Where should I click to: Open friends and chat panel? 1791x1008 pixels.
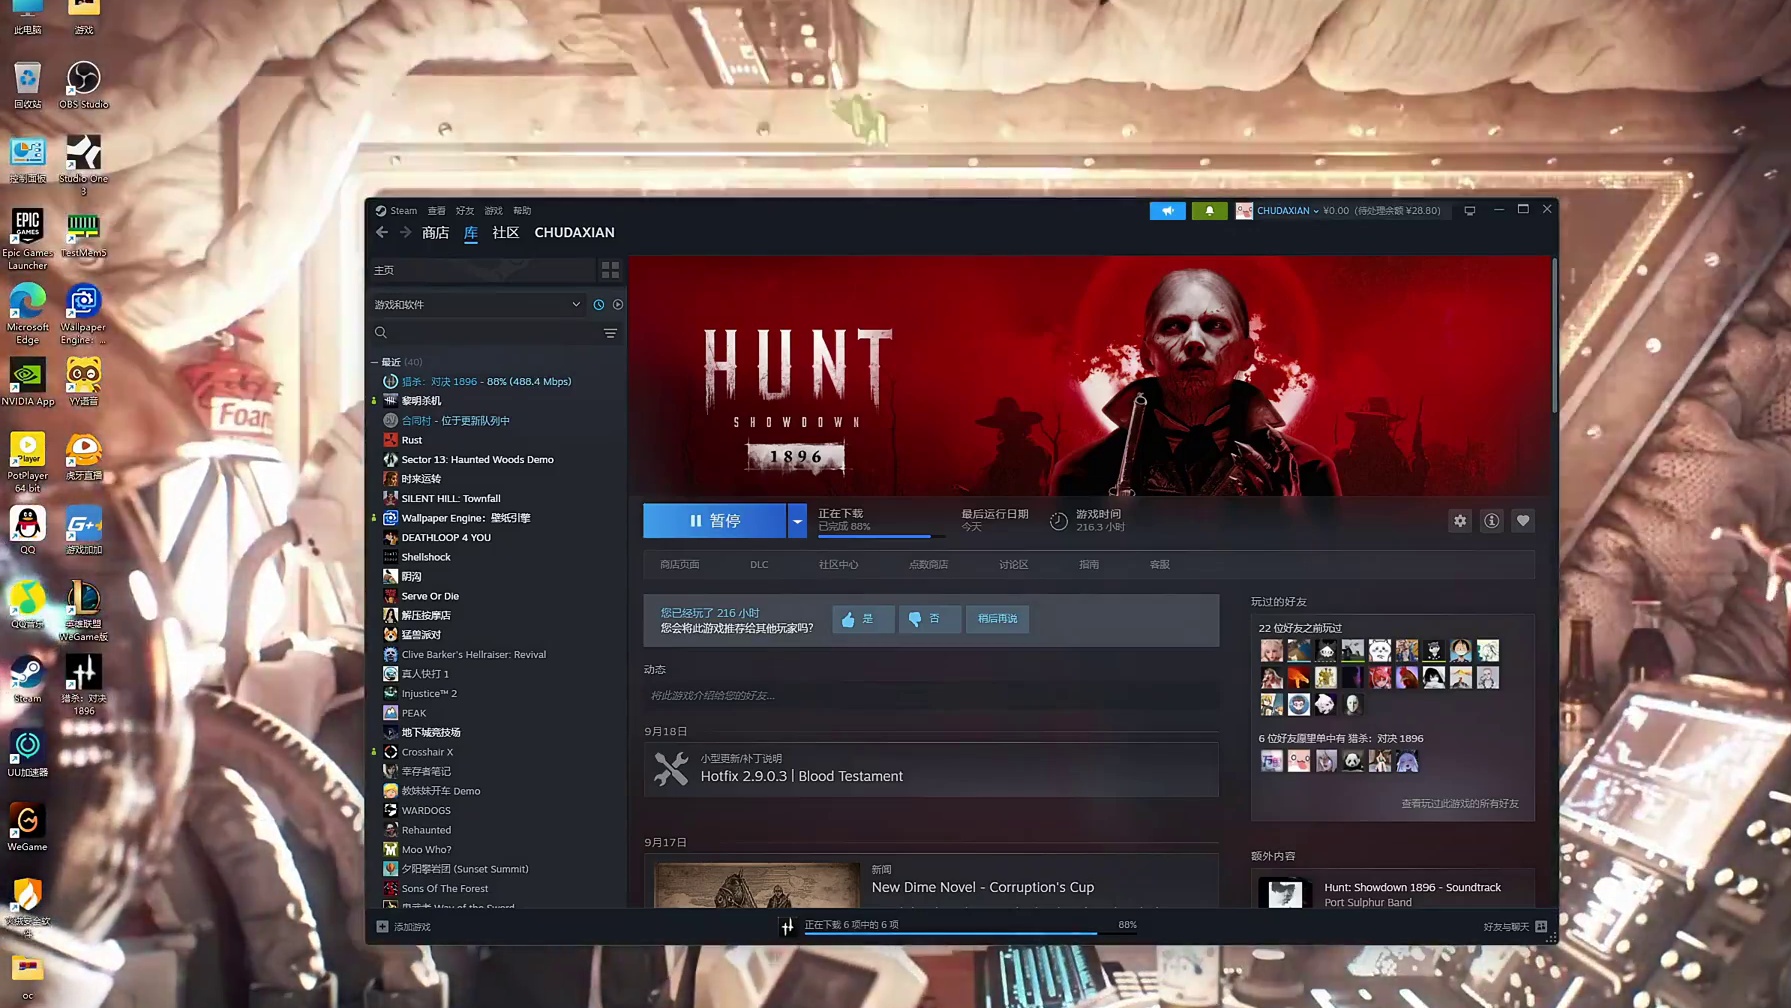click(1514, 927)
